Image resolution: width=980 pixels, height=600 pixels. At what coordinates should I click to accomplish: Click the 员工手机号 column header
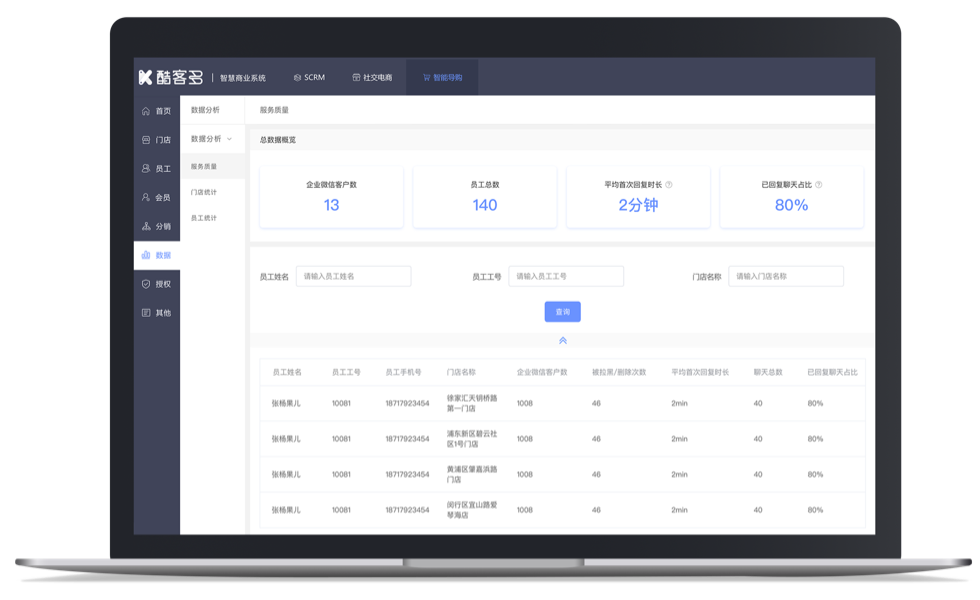click(403, 372)
